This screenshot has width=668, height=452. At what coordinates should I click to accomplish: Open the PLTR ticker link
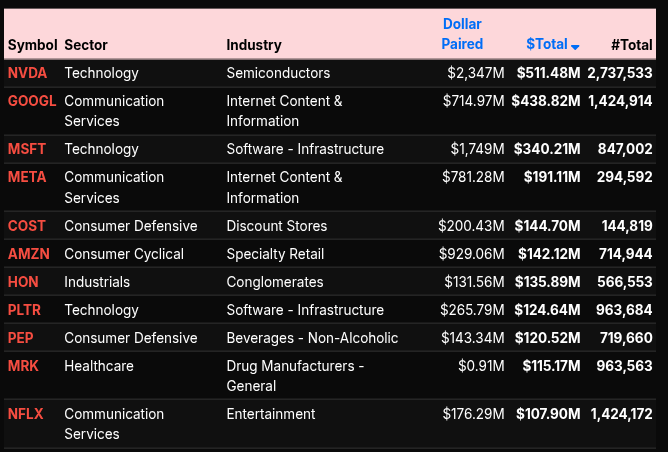click(x=26, y=310)
